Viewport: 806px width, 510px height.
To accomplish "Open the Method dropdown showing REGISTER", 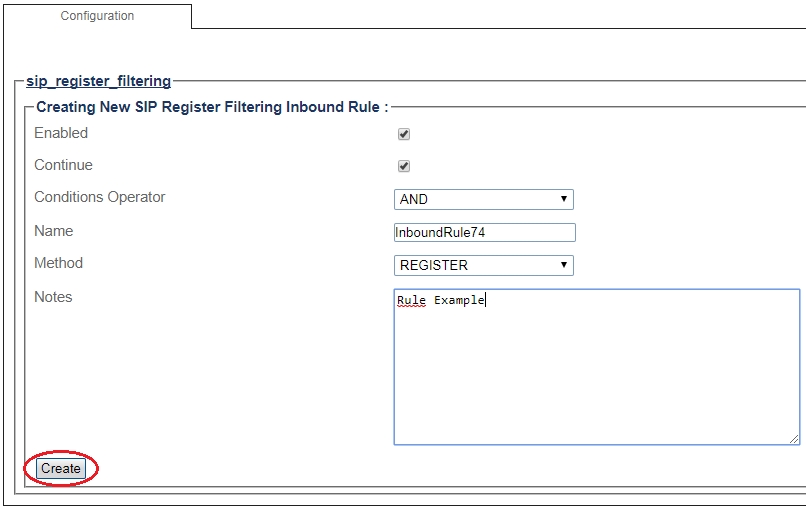I will tap(483, 265).
